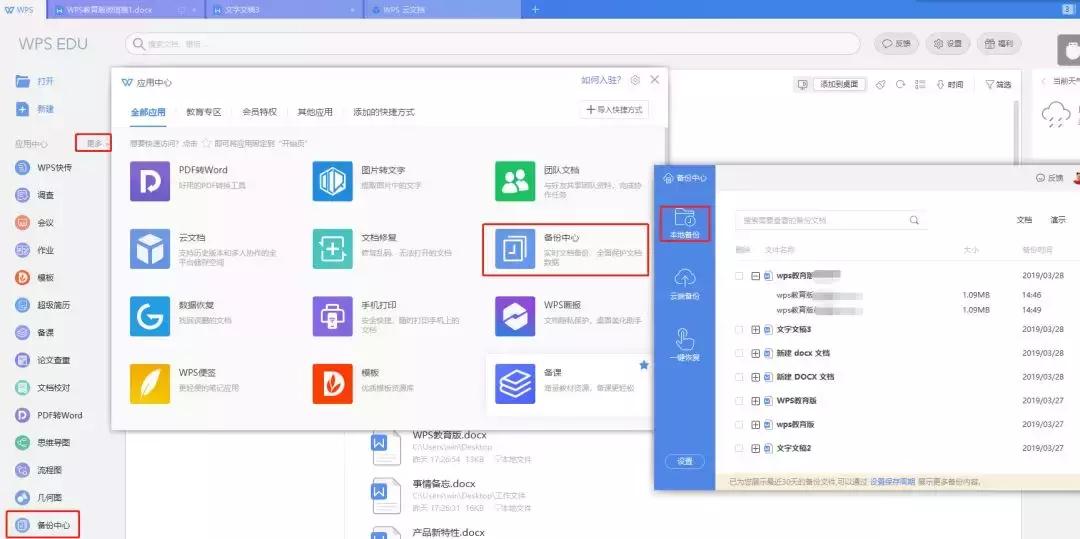Click the 设置保存周期 link
The height and width of the screenshot is (539, 1080).
pos(892,482)
